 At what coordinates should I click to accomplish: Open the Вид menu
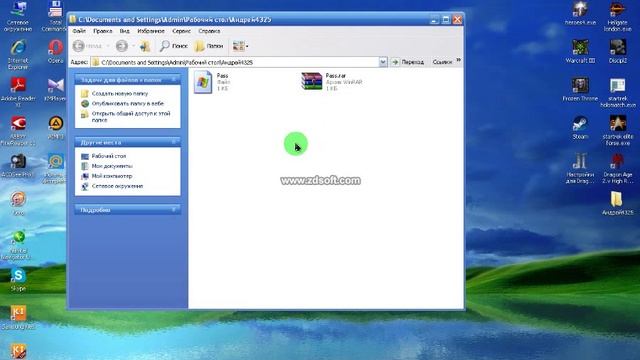coord(124,31)
